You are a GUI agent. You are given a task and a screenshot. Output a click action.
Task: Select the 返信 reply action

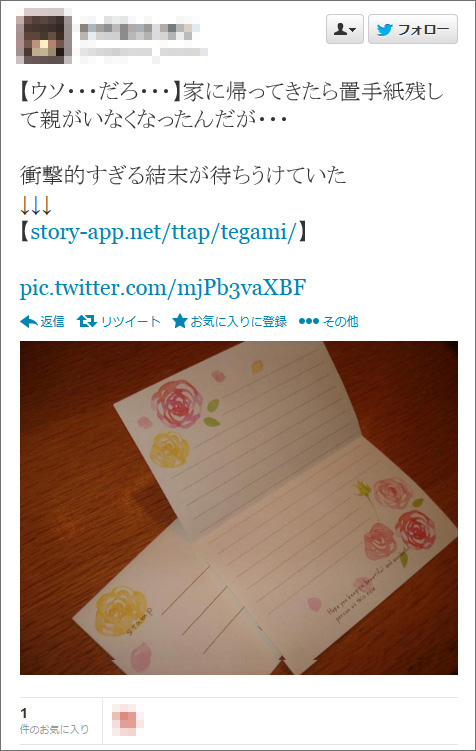coord(52,321)
